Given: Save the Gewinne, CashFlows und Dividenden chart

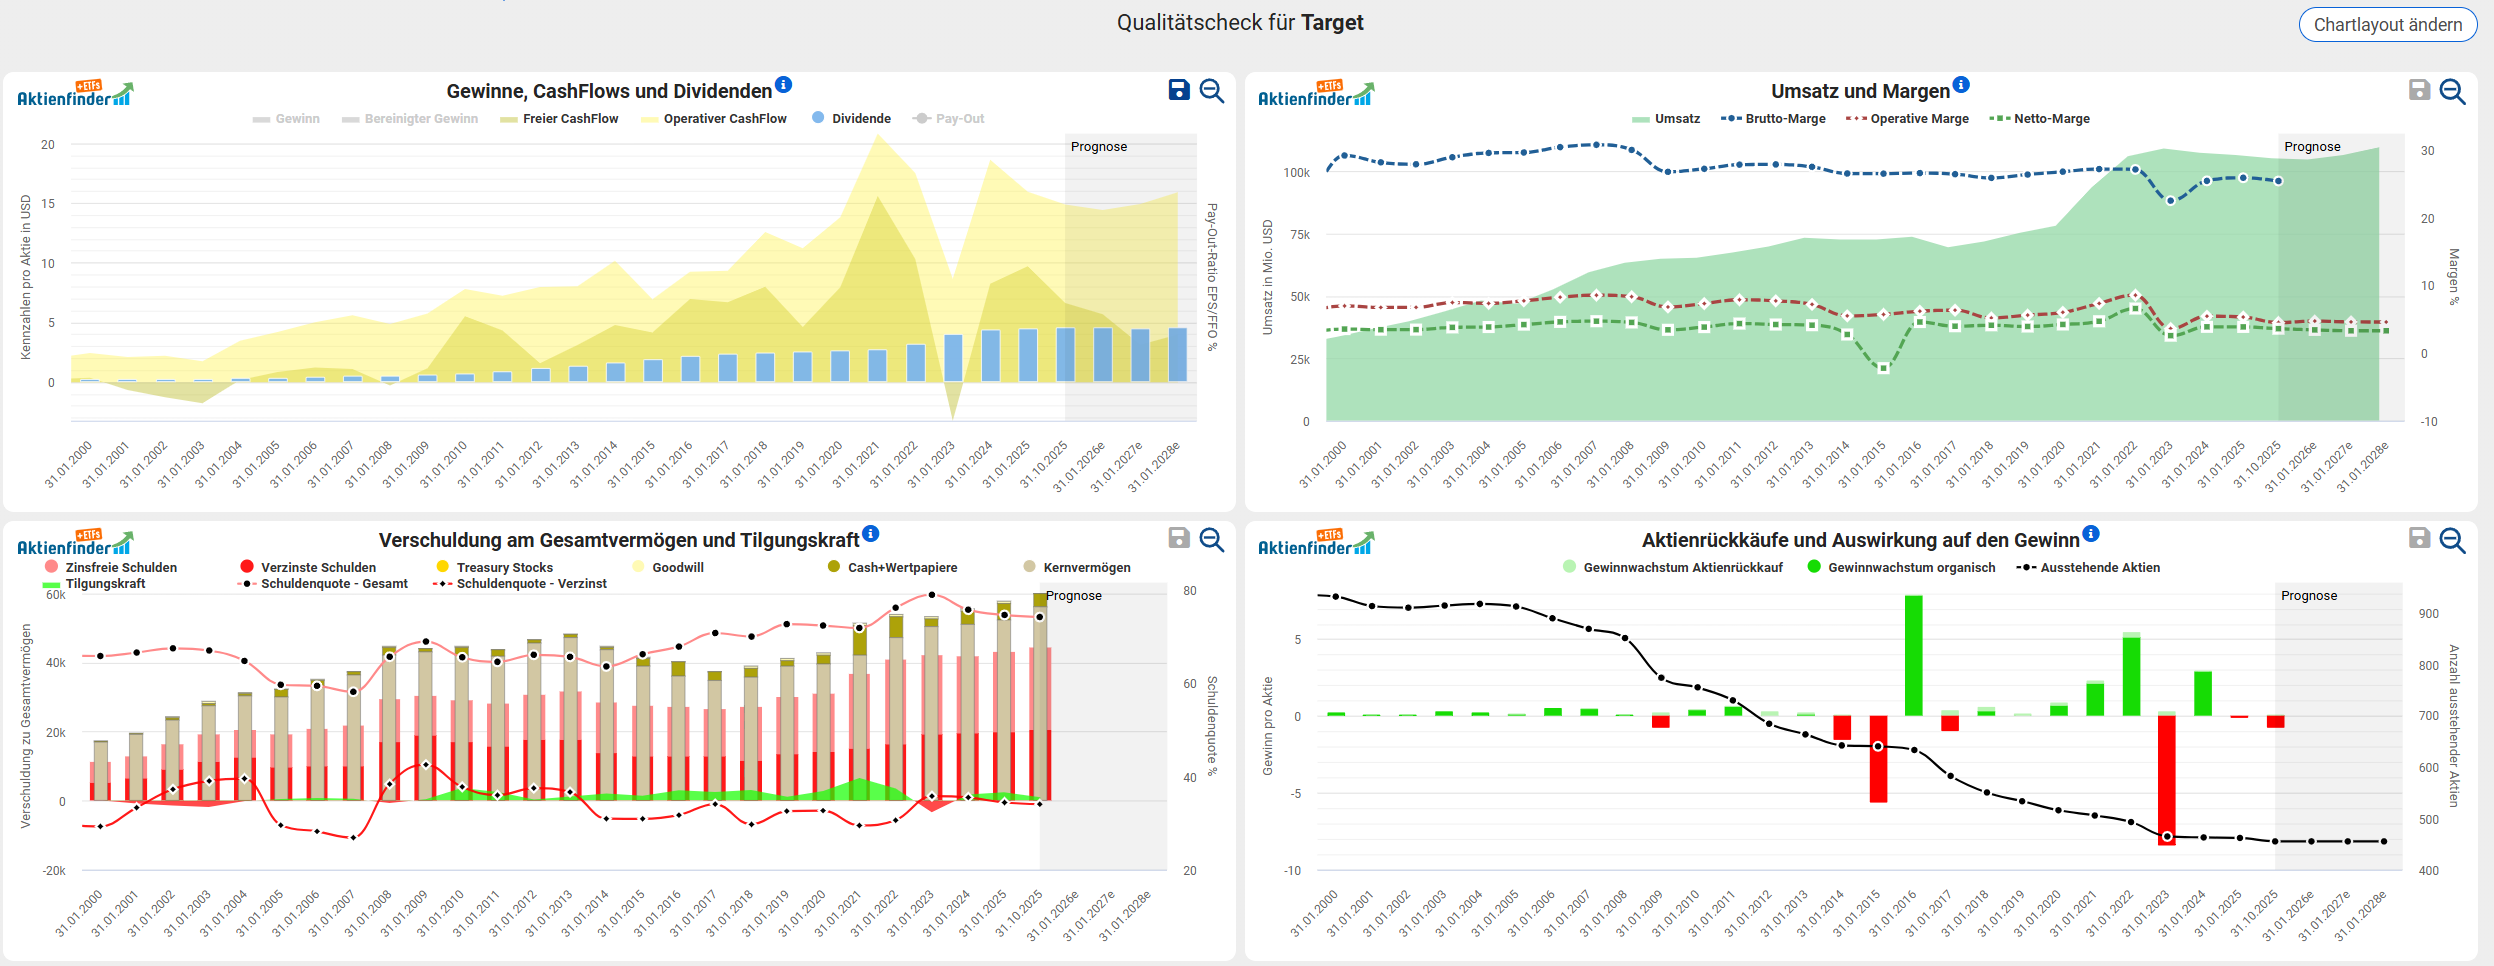Looking at the screenshot, I should 1179,90.
